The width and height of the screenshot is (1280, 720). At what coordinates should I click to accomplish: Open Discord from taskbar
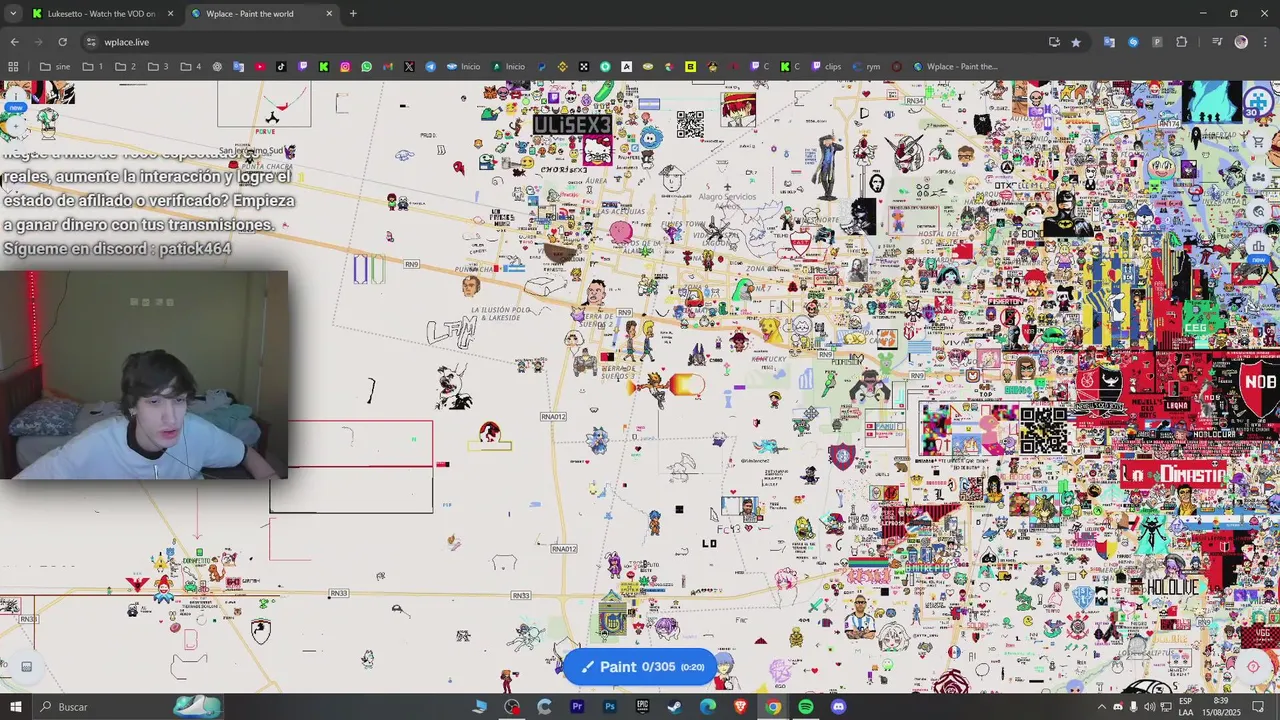pos(838,707)
